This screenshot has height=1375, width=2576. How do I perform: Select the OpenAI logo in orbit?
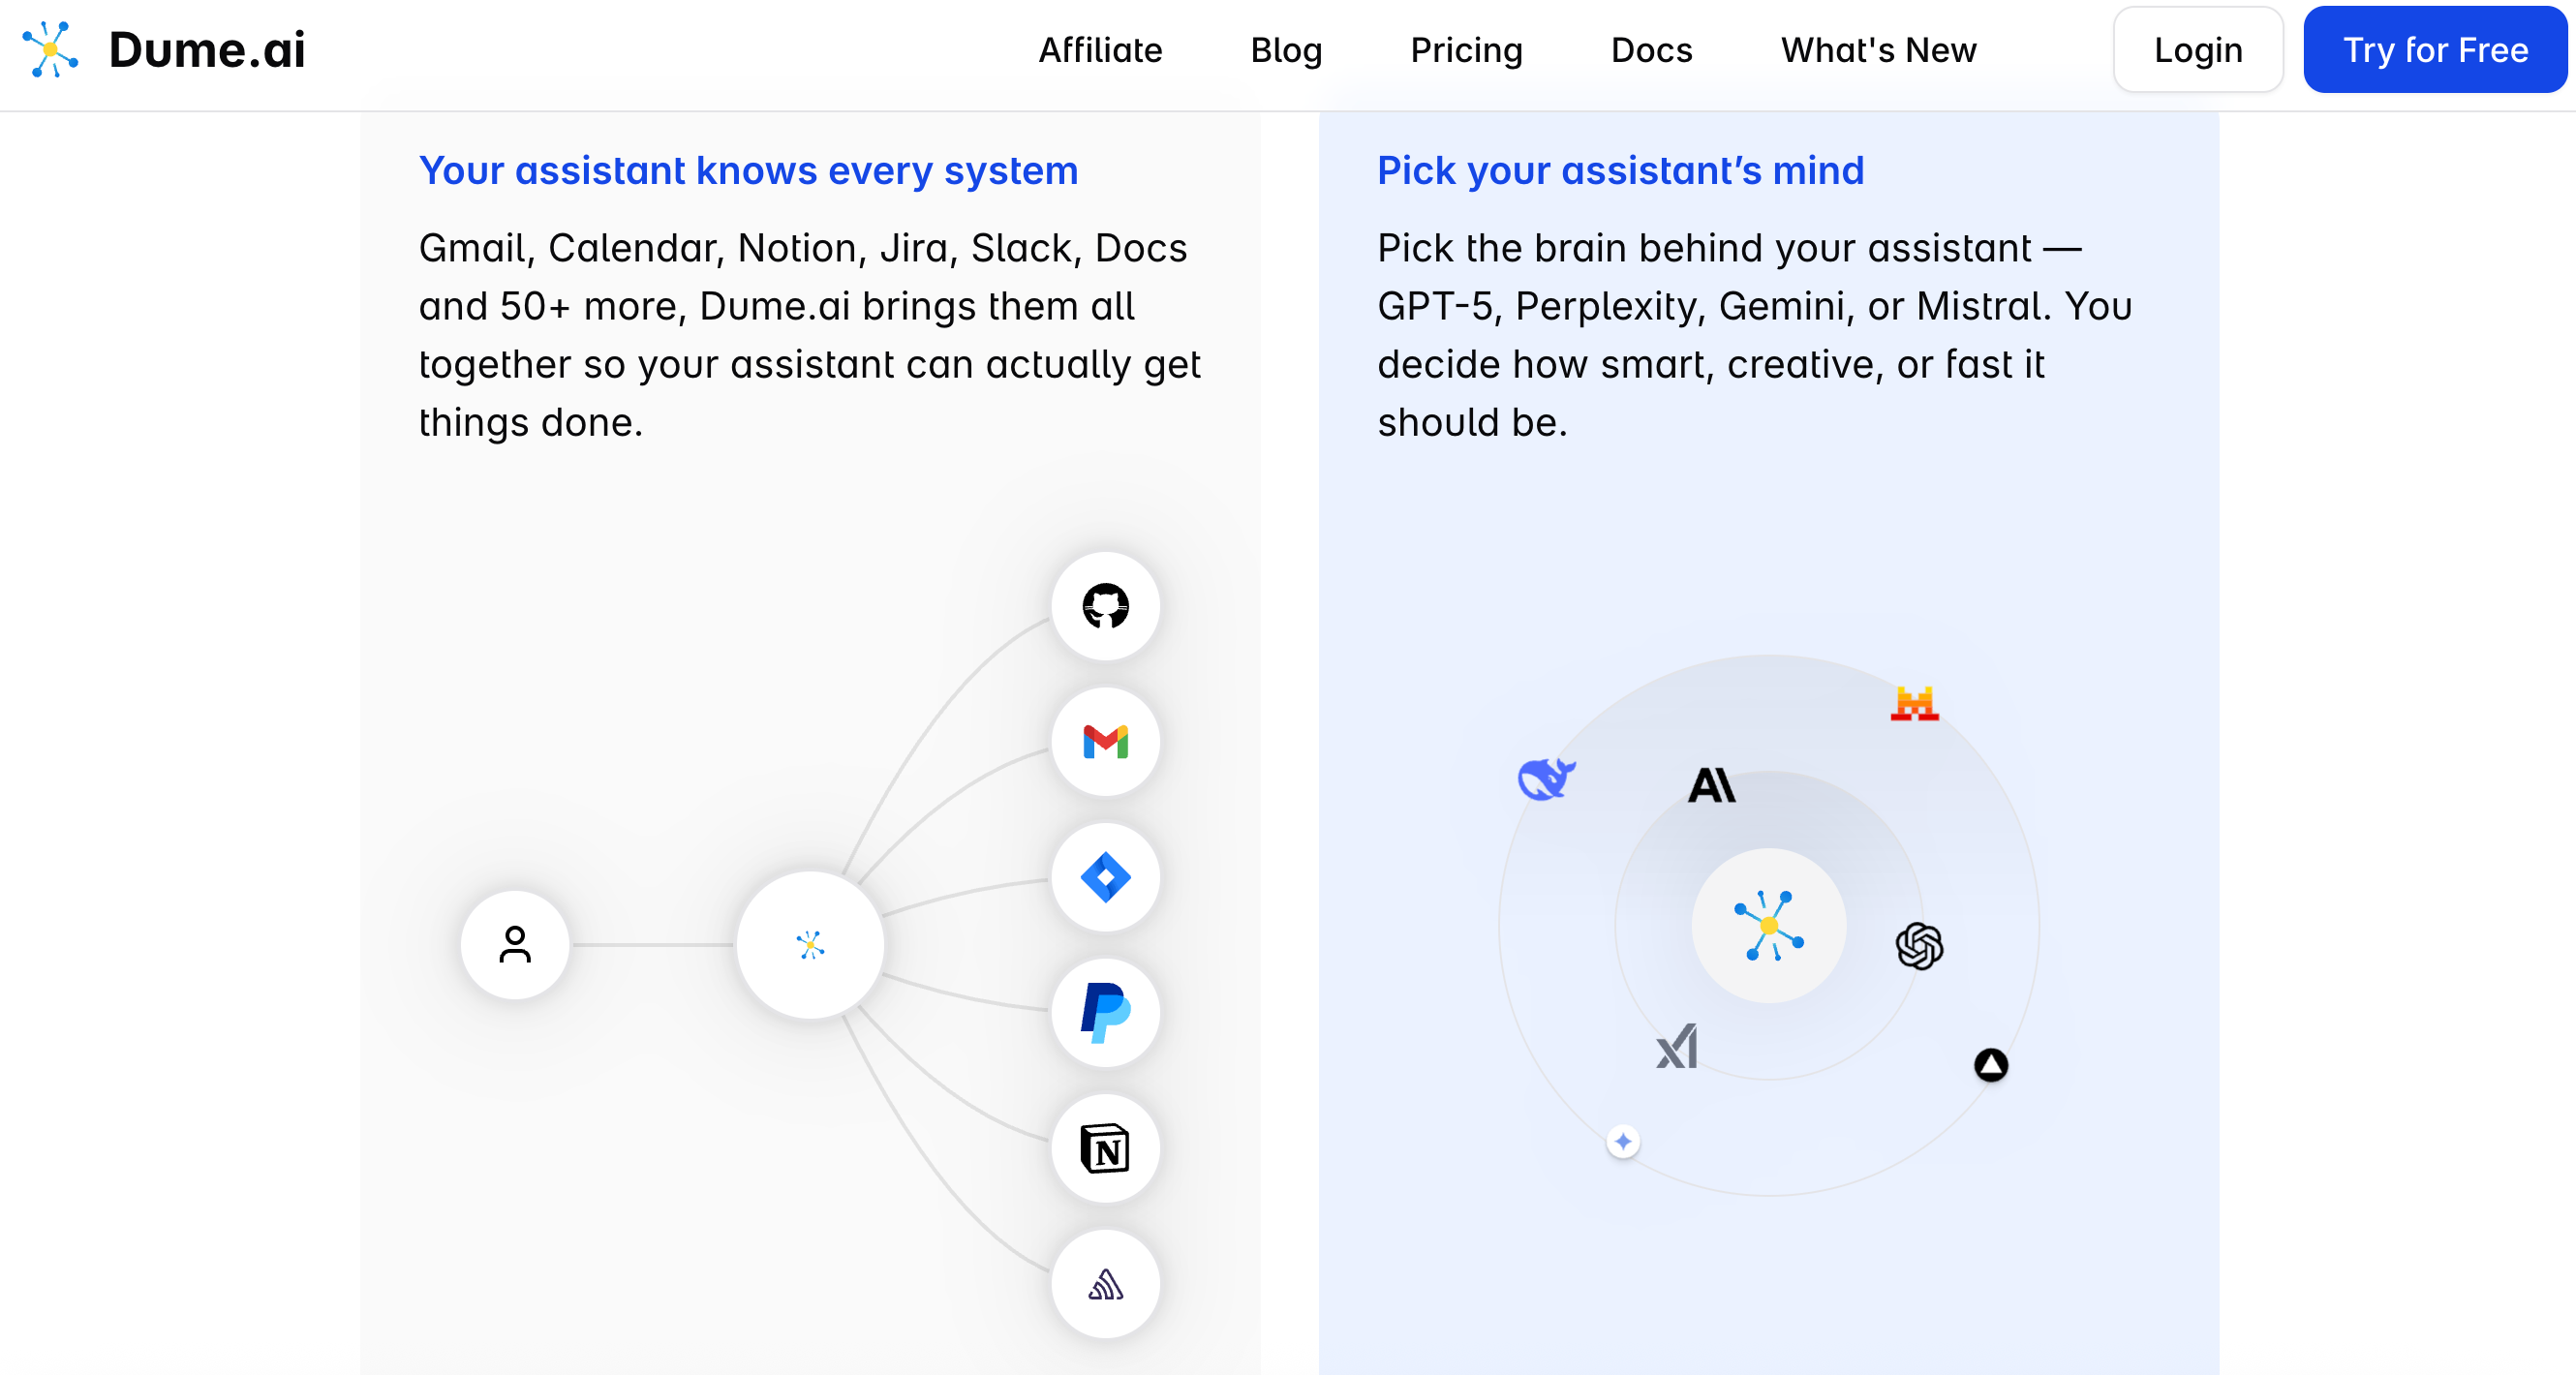click(1919, 945)
